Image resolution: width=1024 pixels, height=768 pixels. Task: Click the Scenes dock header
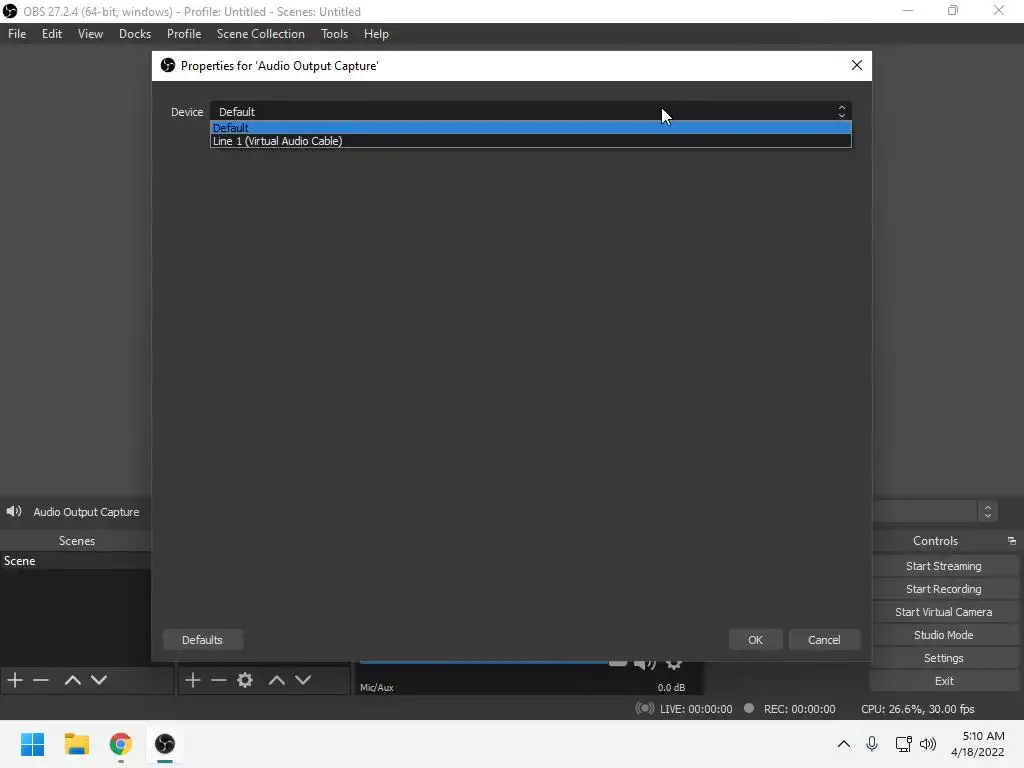pyautogui.click(x=76, y=541)
